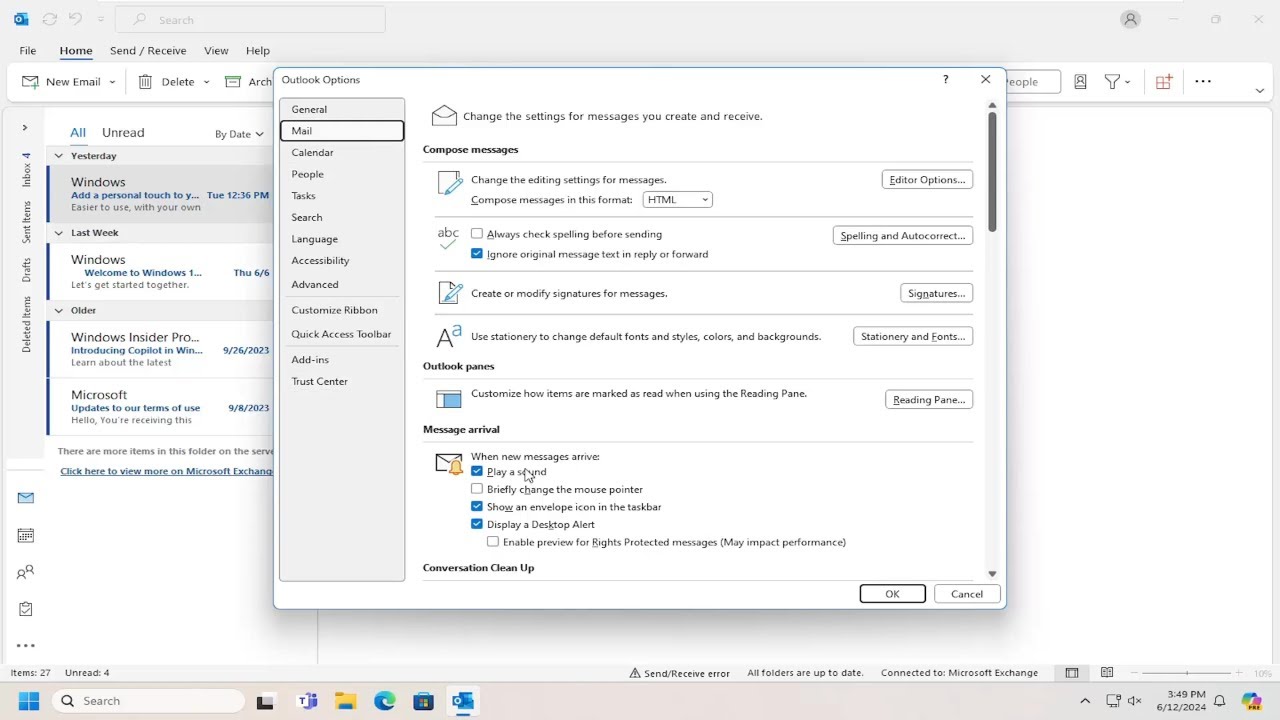Open the New Email compose icon
This screenshot has width=1280, height=720.
[31, 82]
